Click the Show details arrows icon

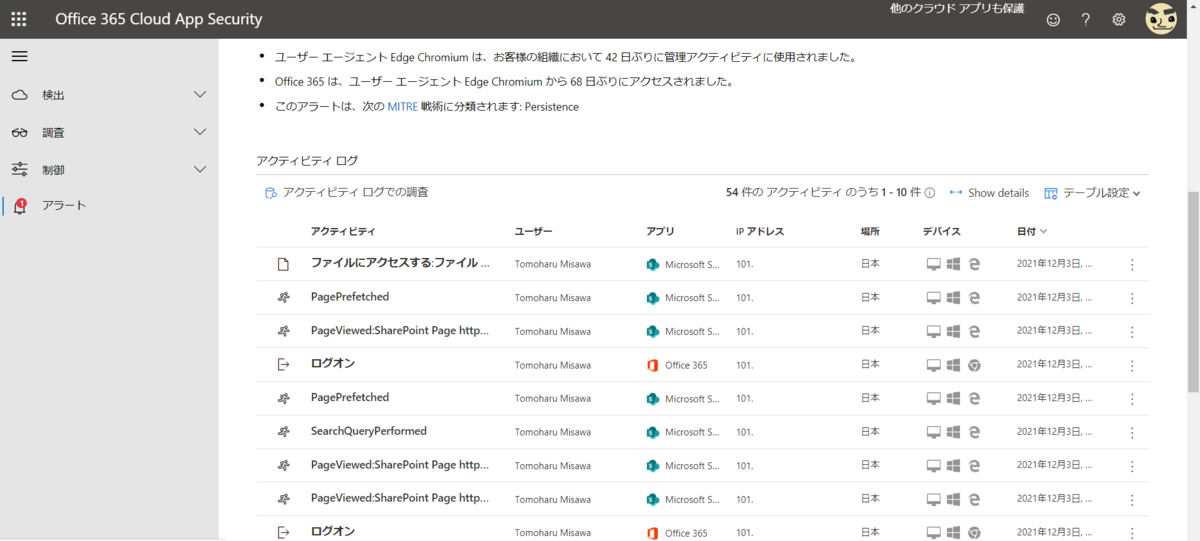[x=955, y=193]
